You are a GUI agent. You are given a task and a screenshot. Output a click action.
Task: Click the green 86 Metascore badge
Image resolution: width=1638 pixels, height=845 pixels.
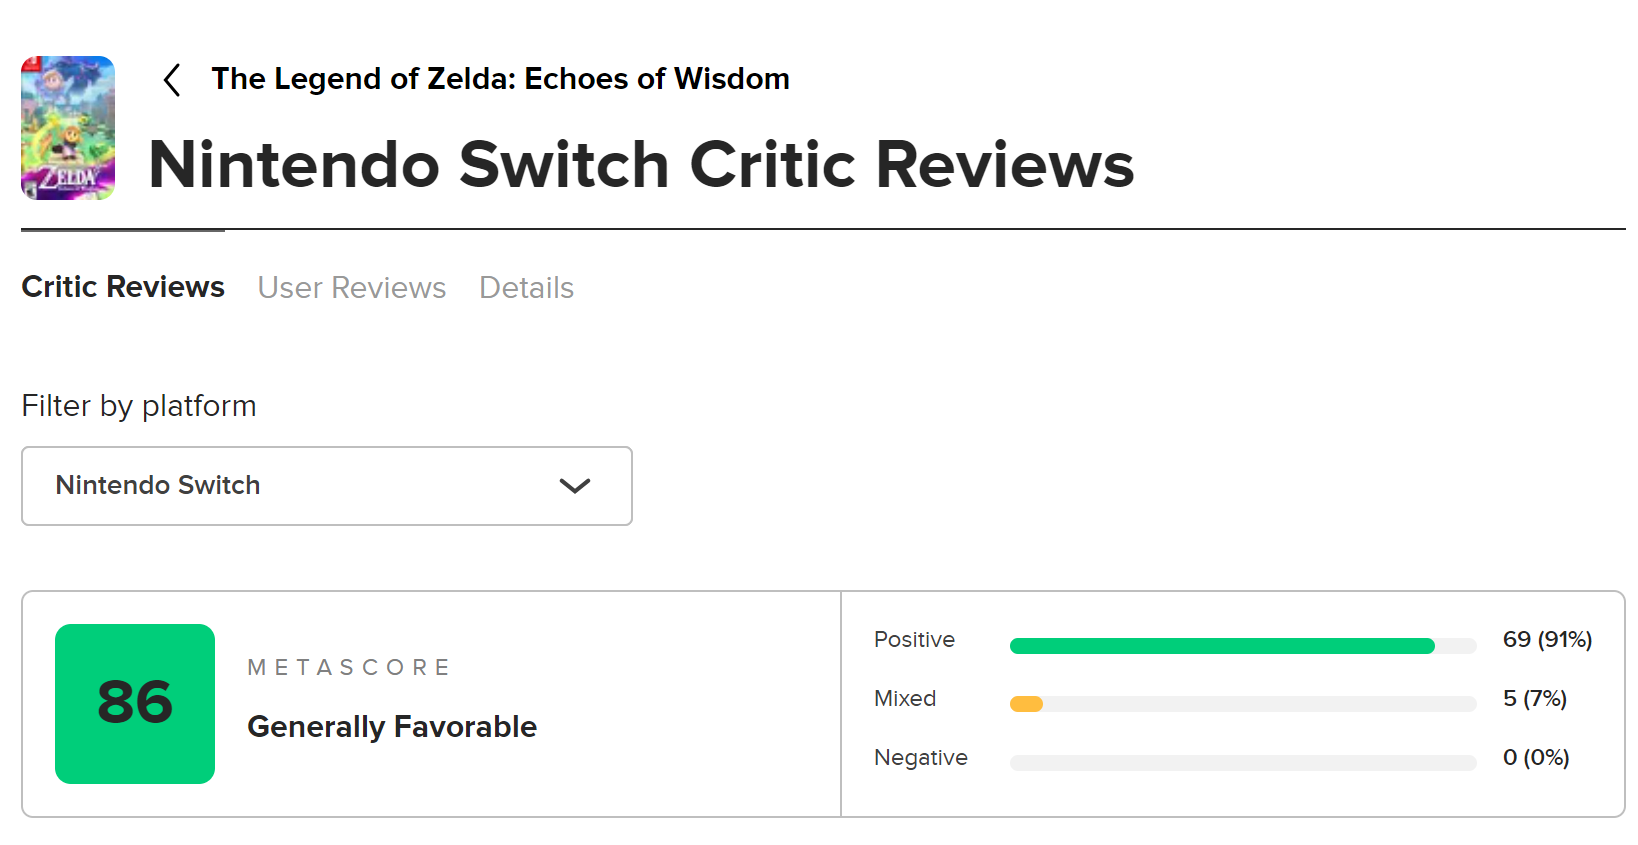tap(135, 703)
